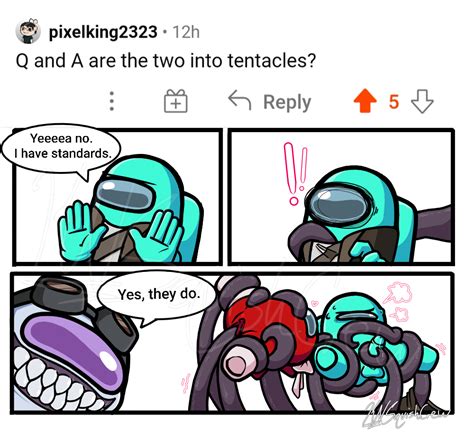The width and height of the screenshot is (474, 432).
Task: Click the 12h comment timestamp
Action: [186, 32]
